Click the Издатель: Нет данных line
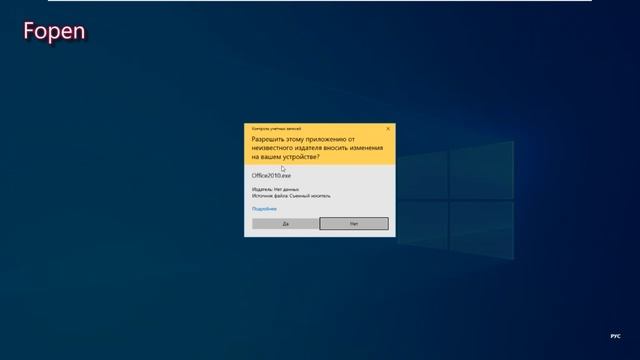Image resolution: width=640 pixels, height=360 pixels. 275,189
